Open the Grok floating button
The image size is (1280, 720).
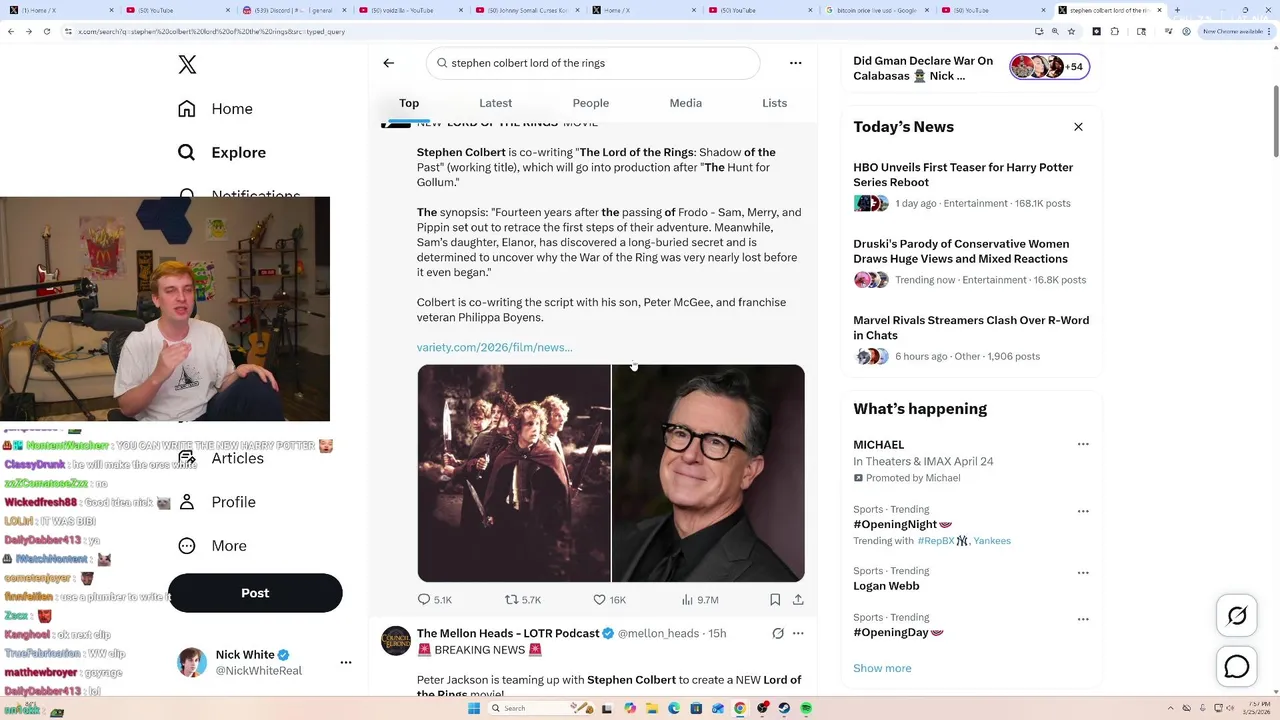1237,617
